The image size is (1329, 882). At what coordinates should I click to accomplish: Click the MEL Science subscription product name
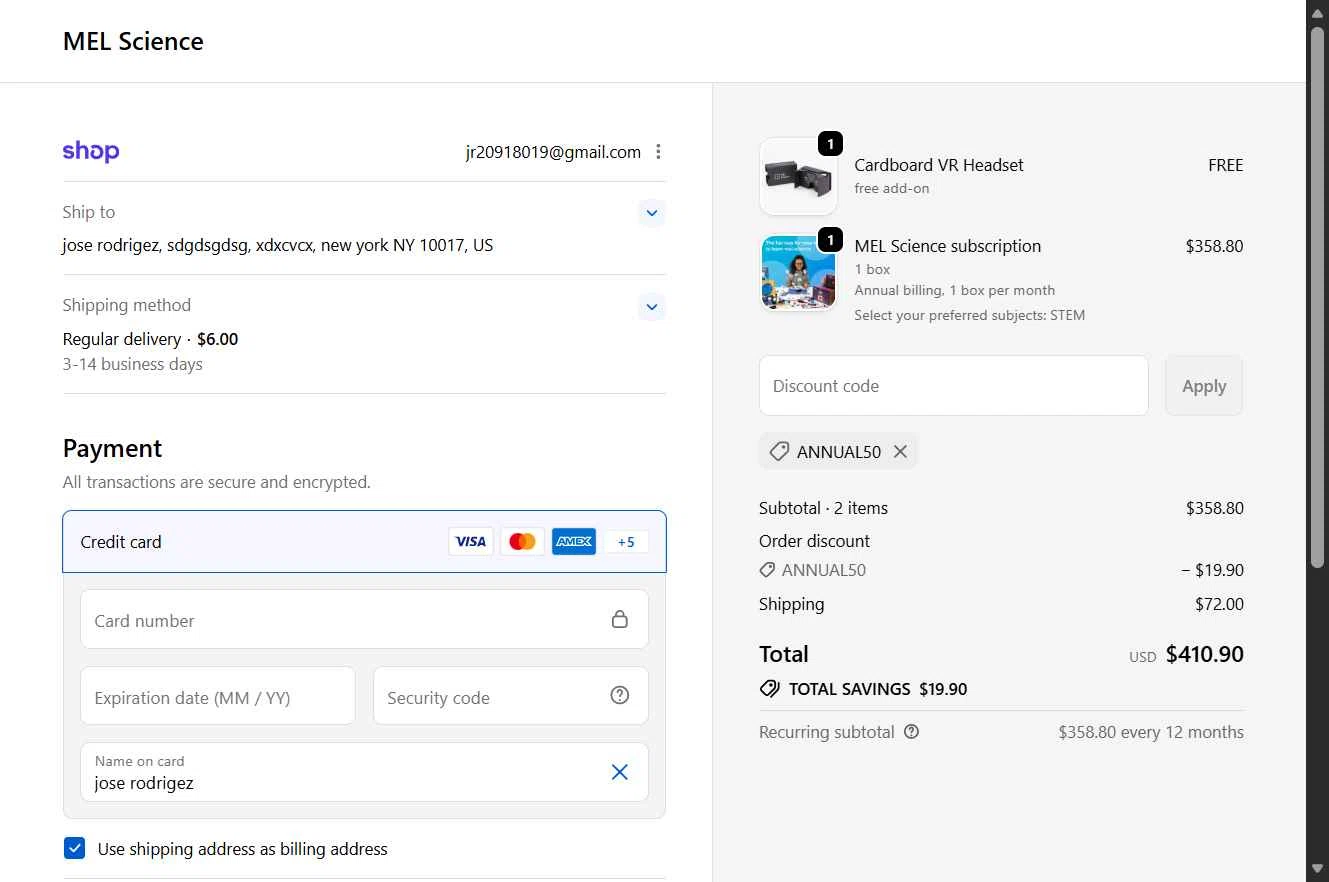[948, 246]
